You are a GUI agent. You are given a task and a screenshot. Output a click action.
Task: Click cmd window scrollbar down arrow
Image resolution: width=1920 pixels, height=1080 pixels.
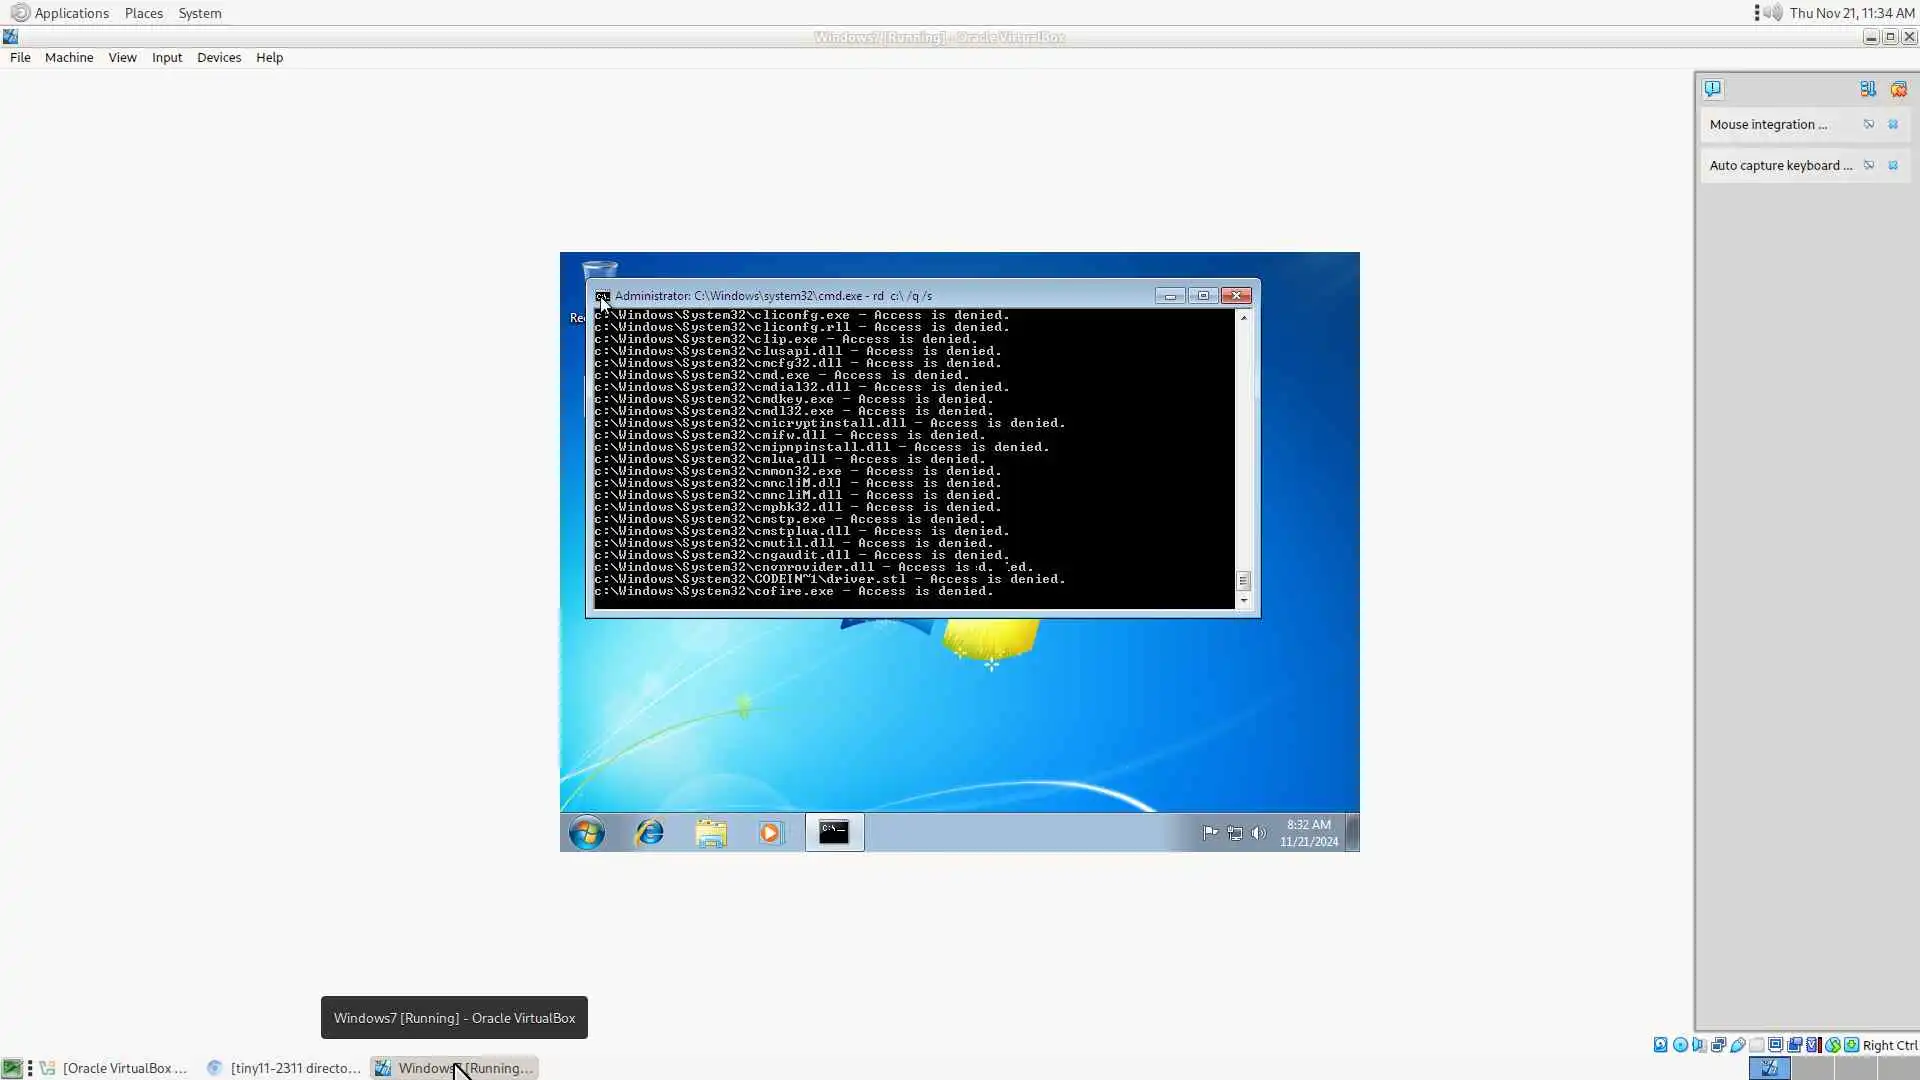coord(1244,601)
